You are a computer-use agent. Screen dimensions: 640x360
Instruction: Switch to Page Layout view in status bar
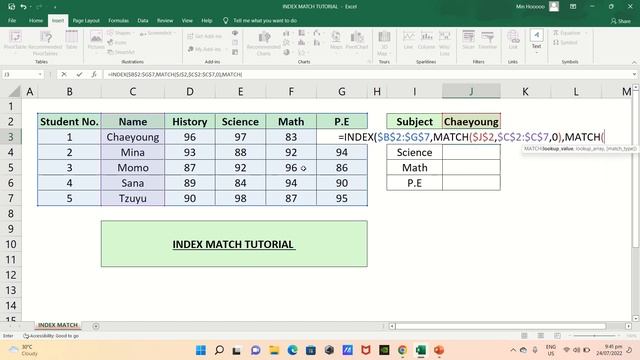click(540, 336)
